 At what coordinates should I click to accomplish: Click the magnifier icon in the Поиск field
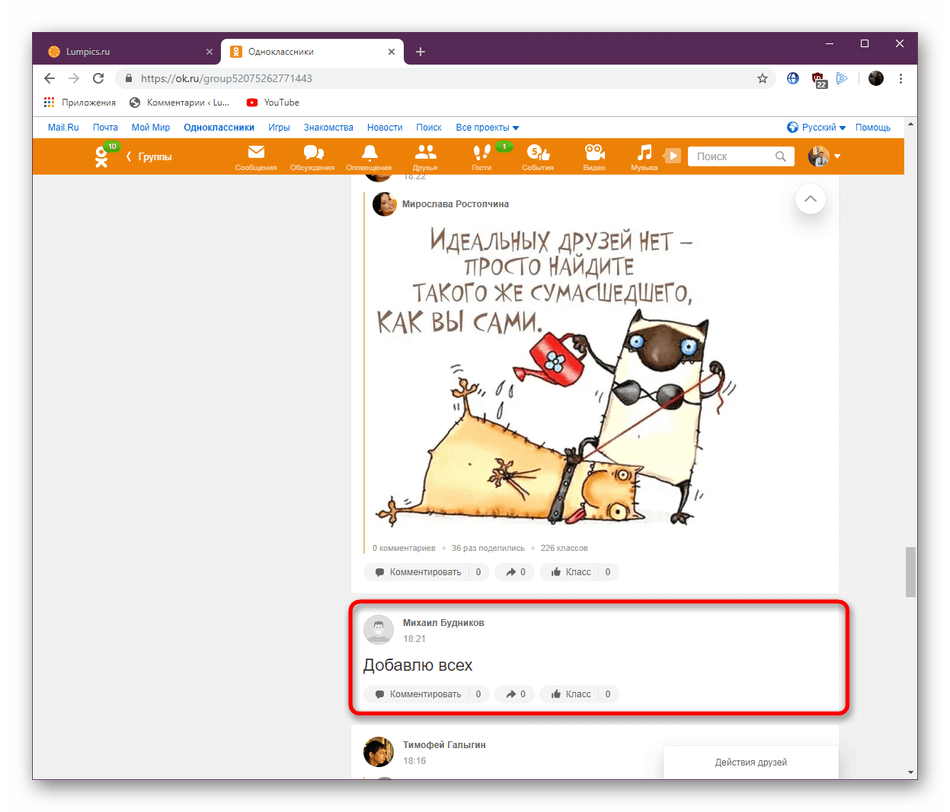[x=780, y=156]
